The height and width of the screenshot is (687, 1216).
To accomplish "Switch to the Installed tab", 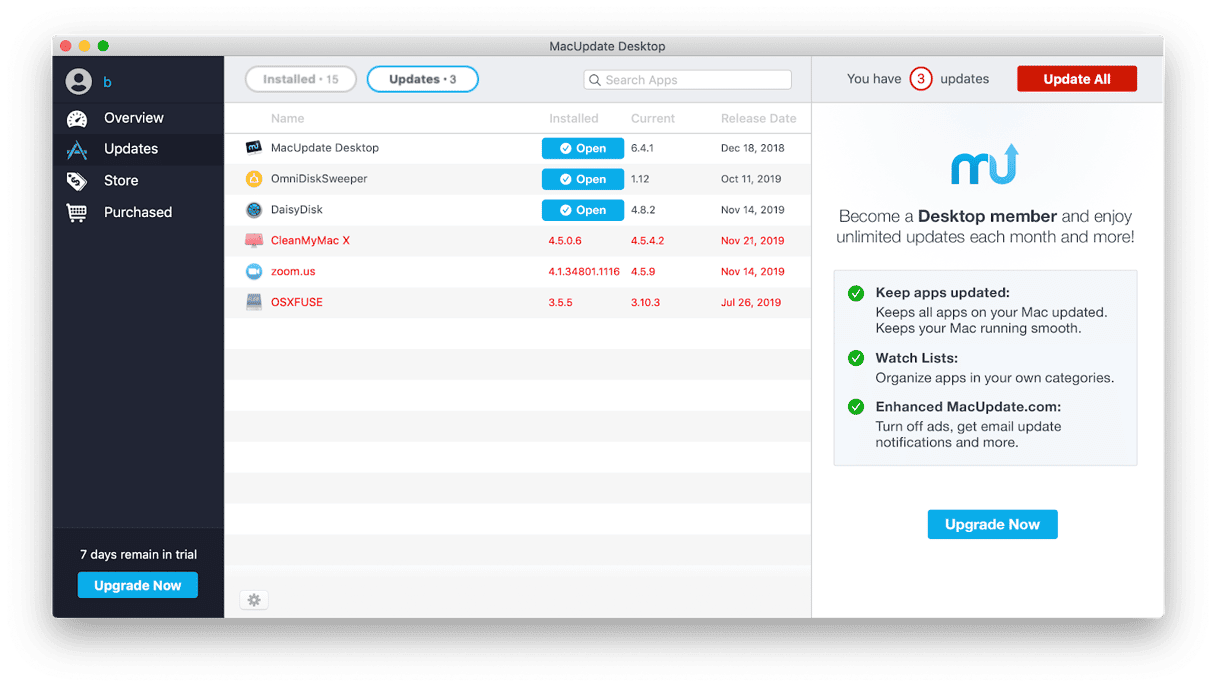I will (x=300, y=79).
